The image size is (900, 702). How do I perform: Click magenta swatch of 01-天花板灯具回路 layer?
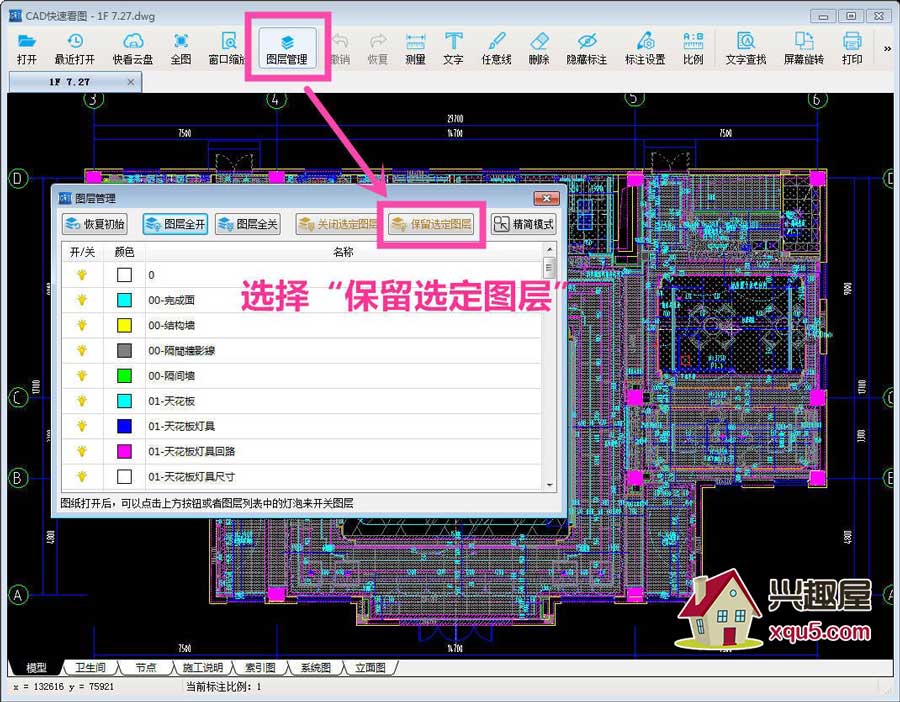124,452
